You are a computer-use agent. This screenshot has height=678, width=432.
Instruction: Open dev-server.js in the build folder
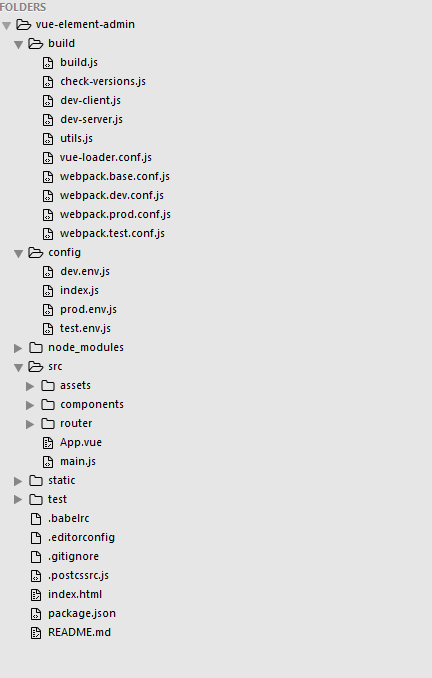point(91,119)
